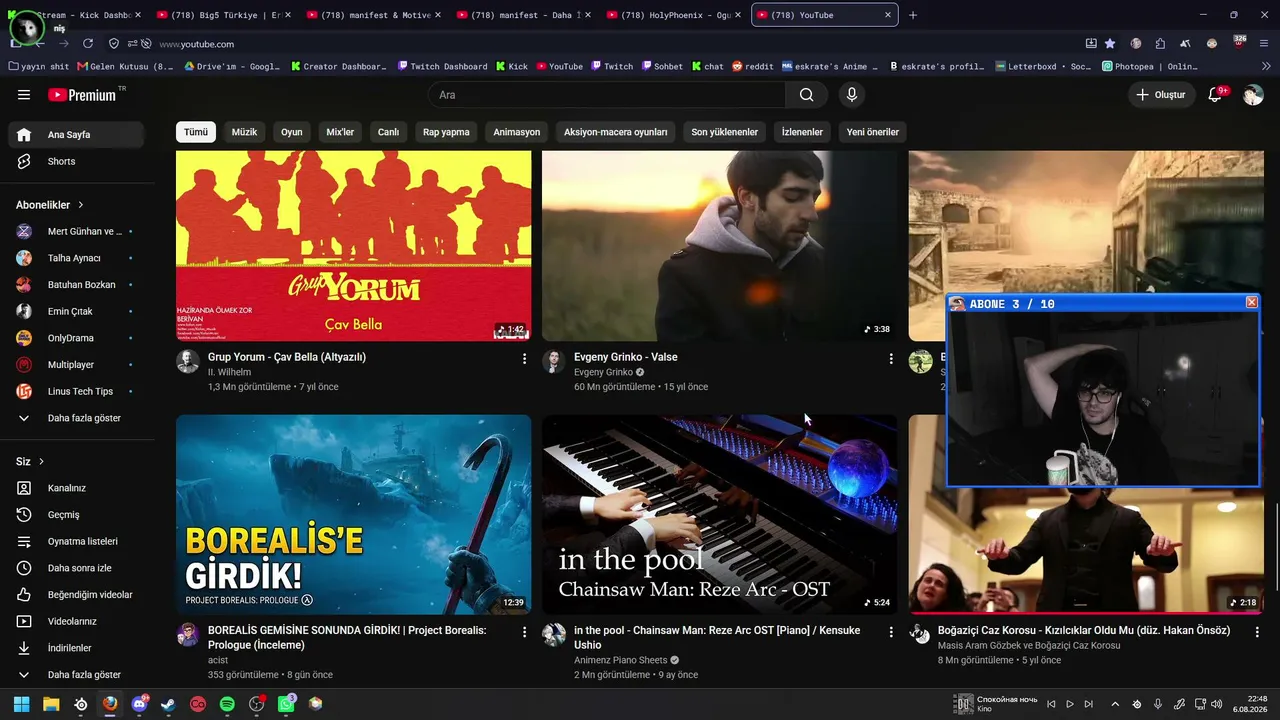Reload the page in the browser toolbar
Screen dimensions: 1280x720
tap(88, 44)
